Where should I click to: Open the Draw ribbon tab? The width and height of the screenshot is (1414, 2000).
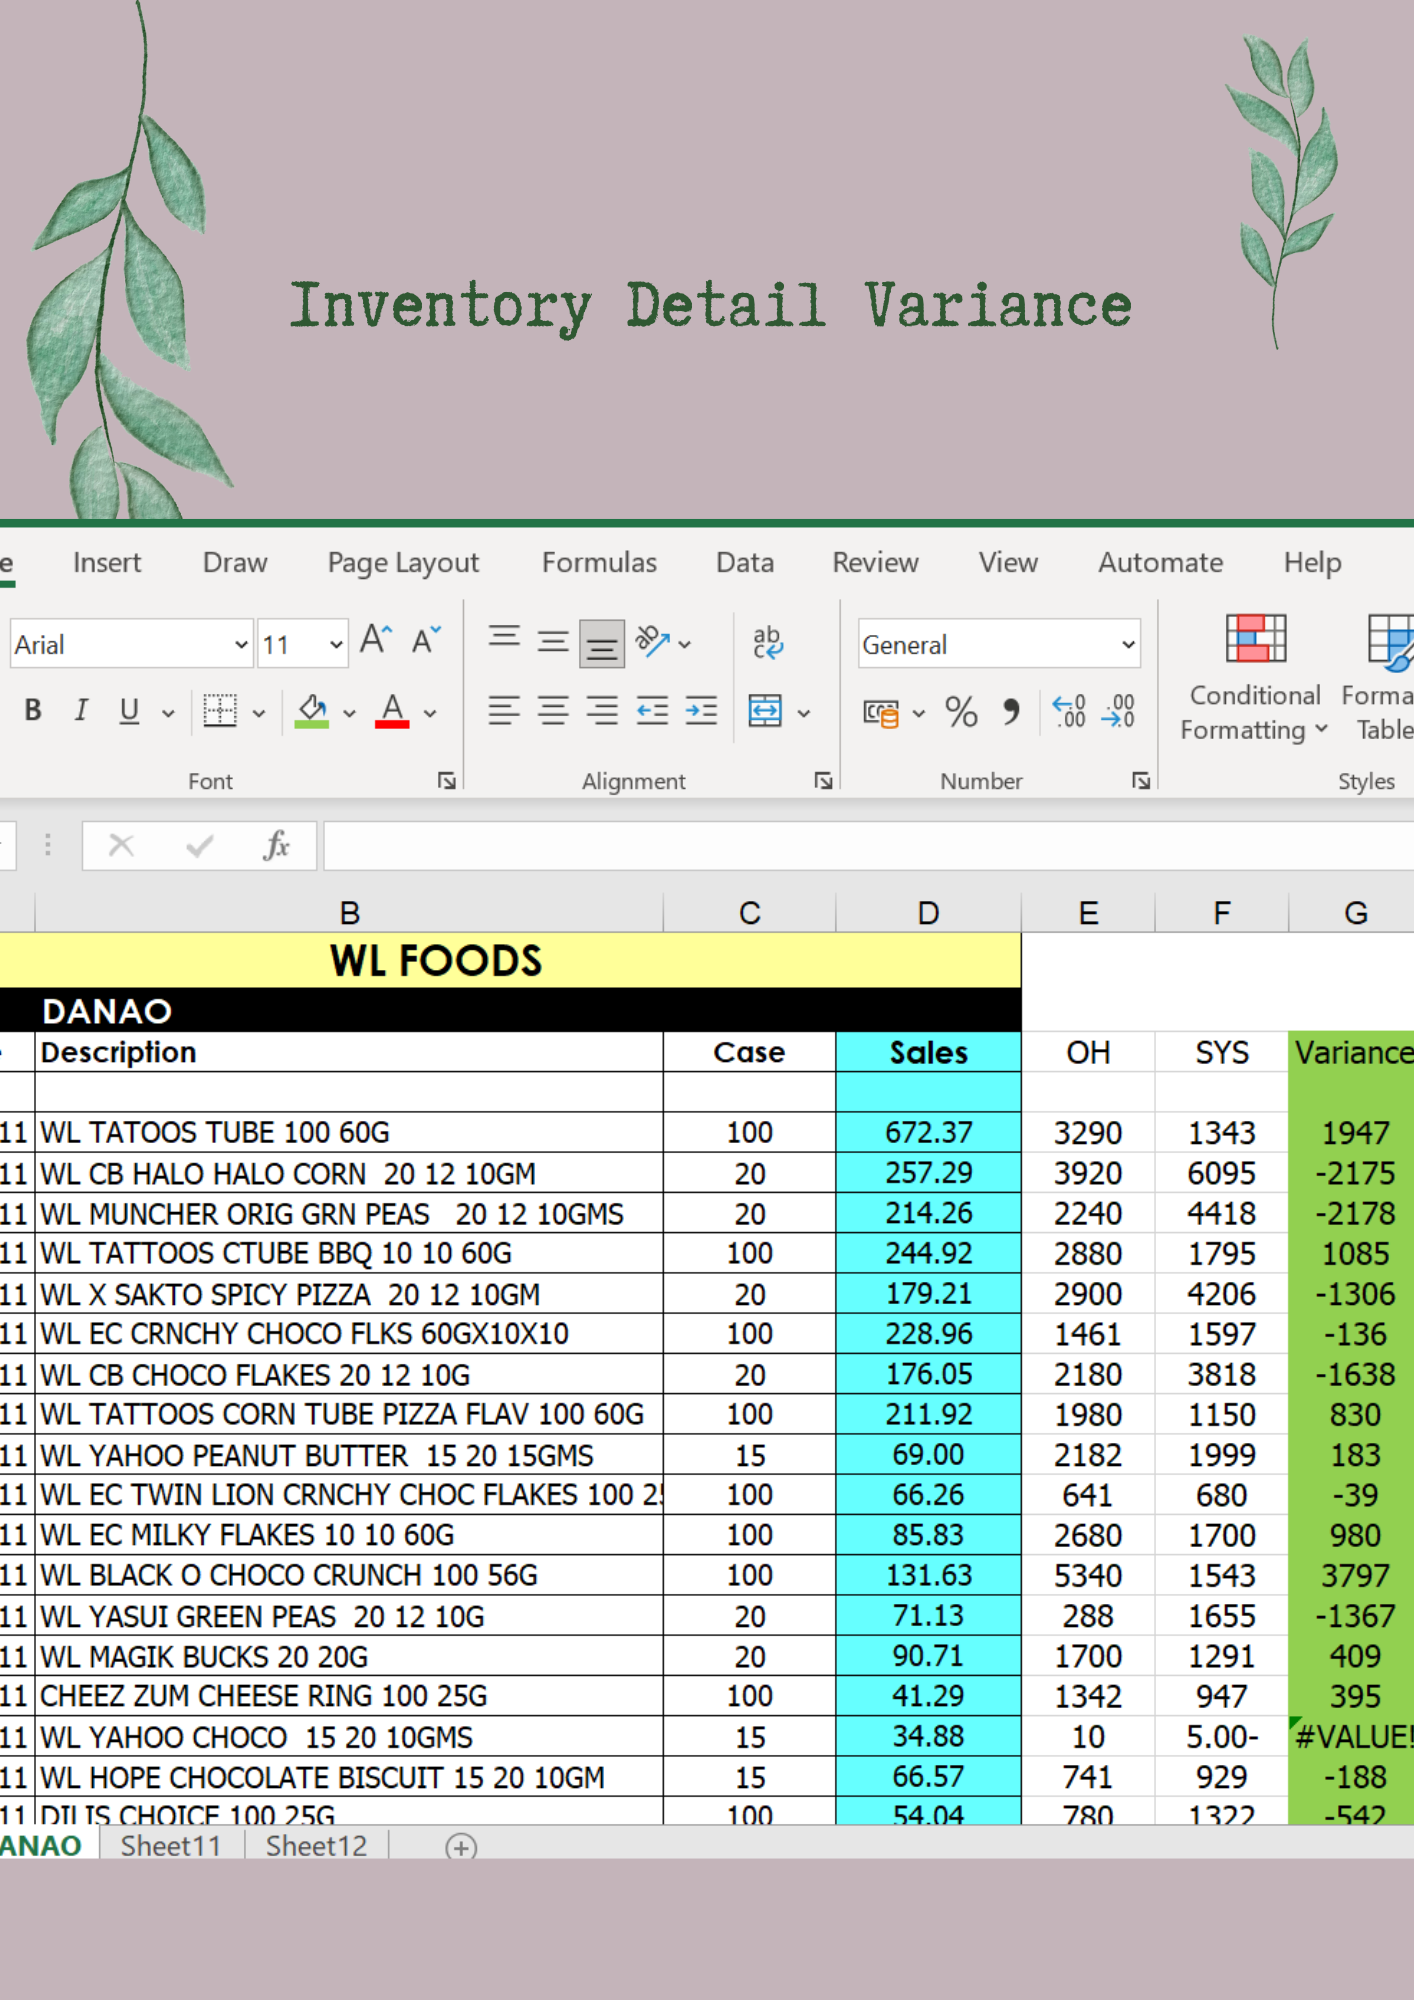[x=235, y=563]
